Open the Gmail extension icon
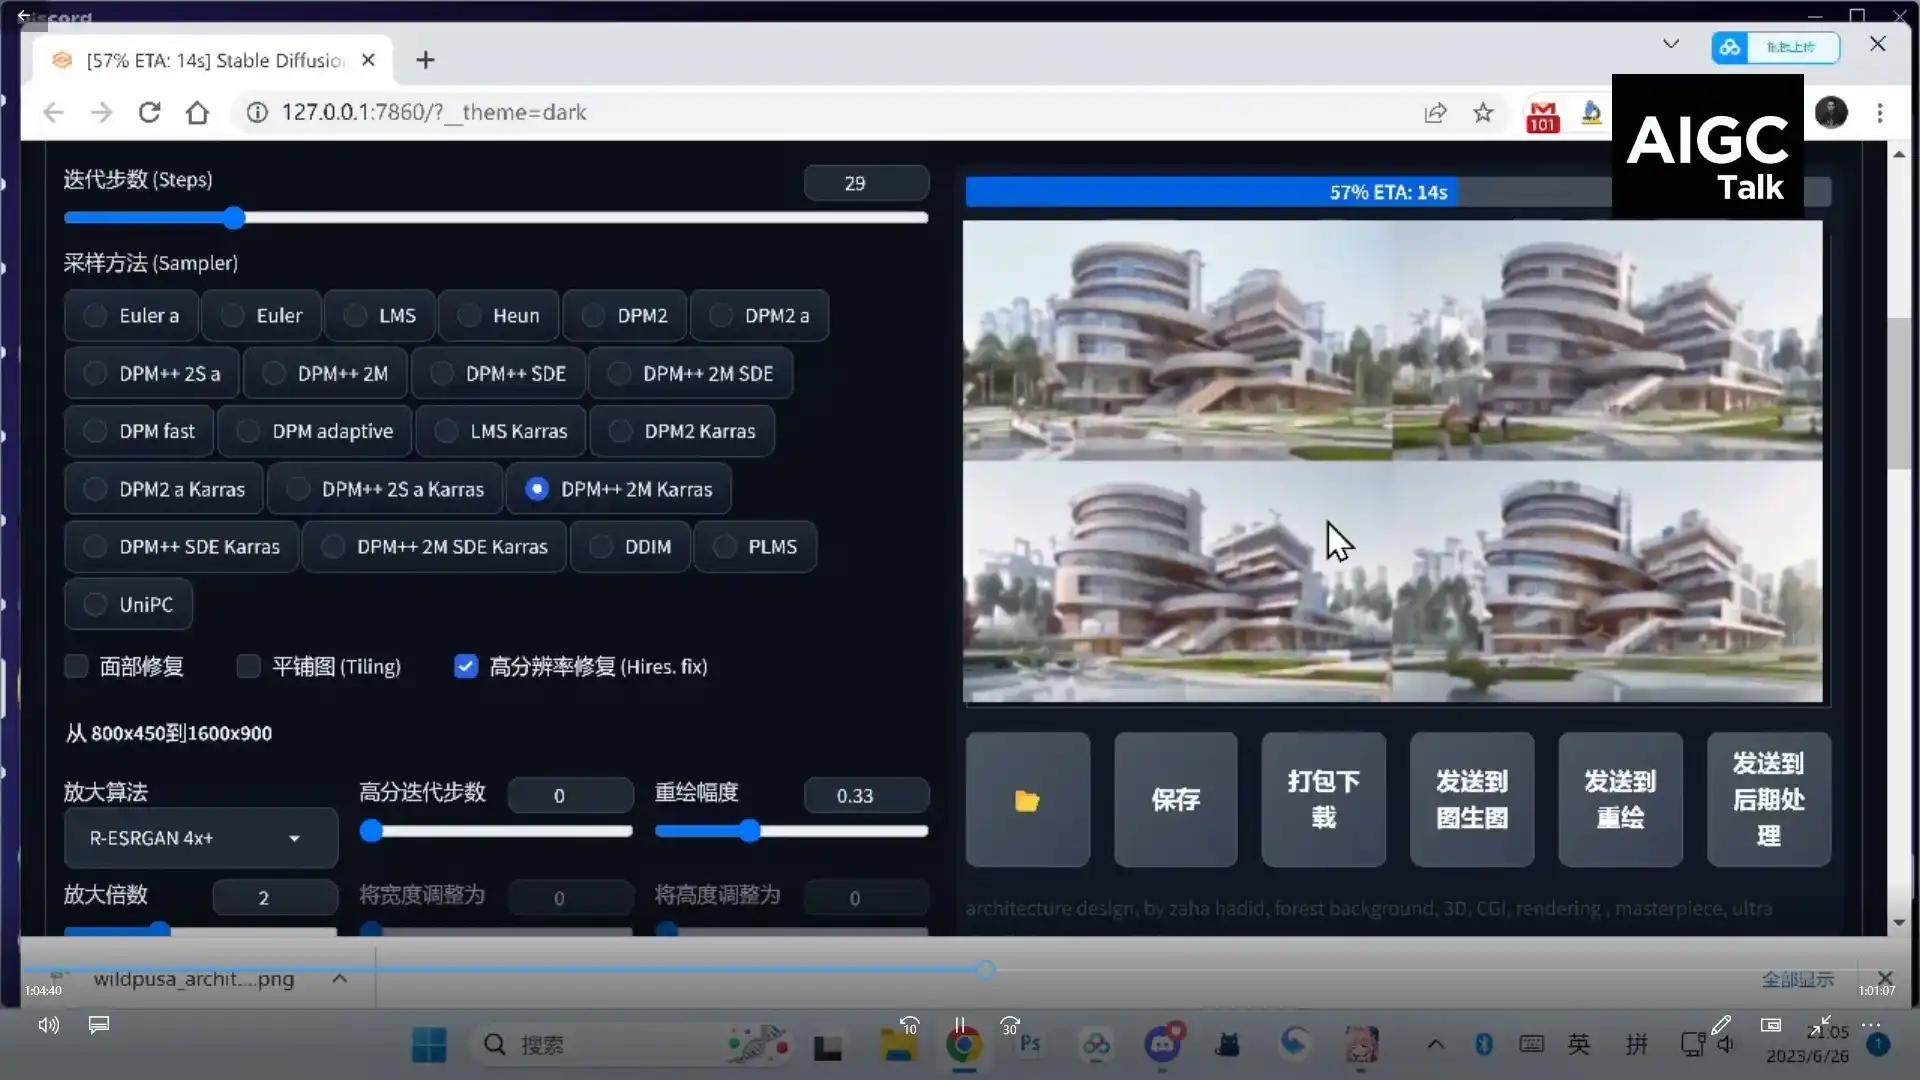 (x=1542, y=115)
